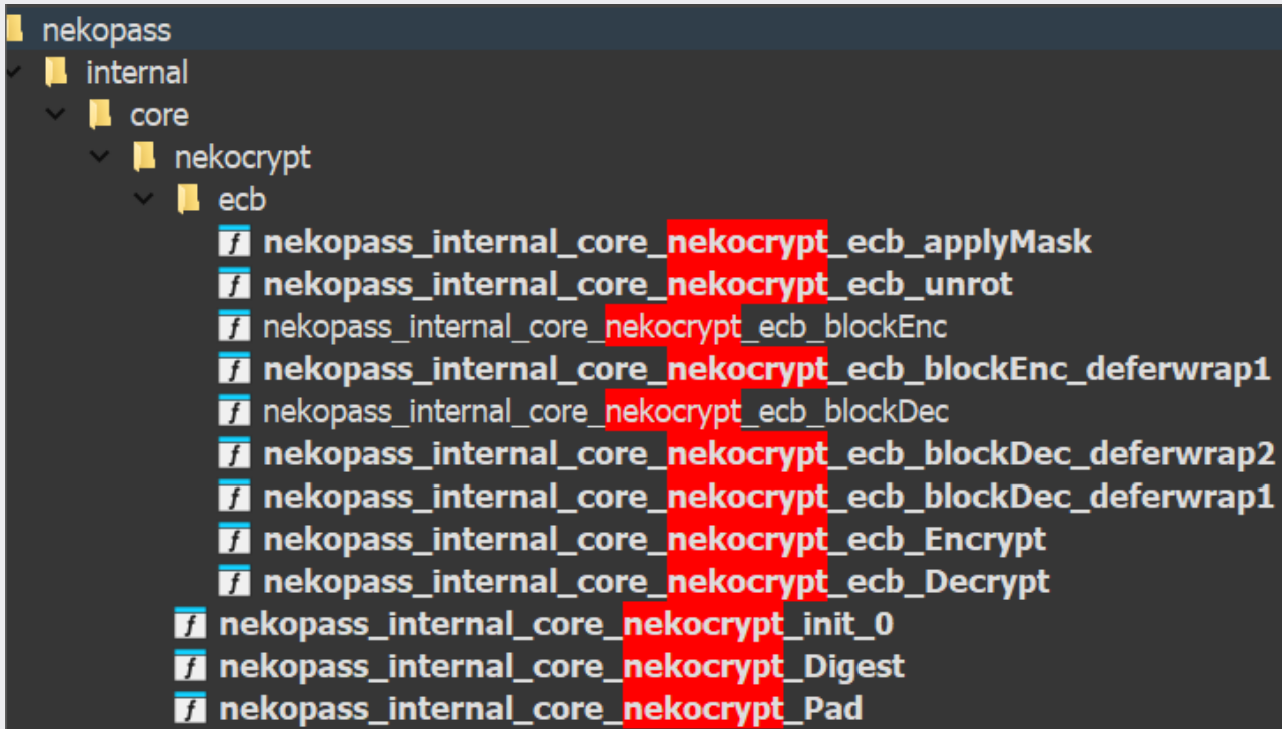Click function icon beside nekocrypt_init_0

[x=190, y=625]
